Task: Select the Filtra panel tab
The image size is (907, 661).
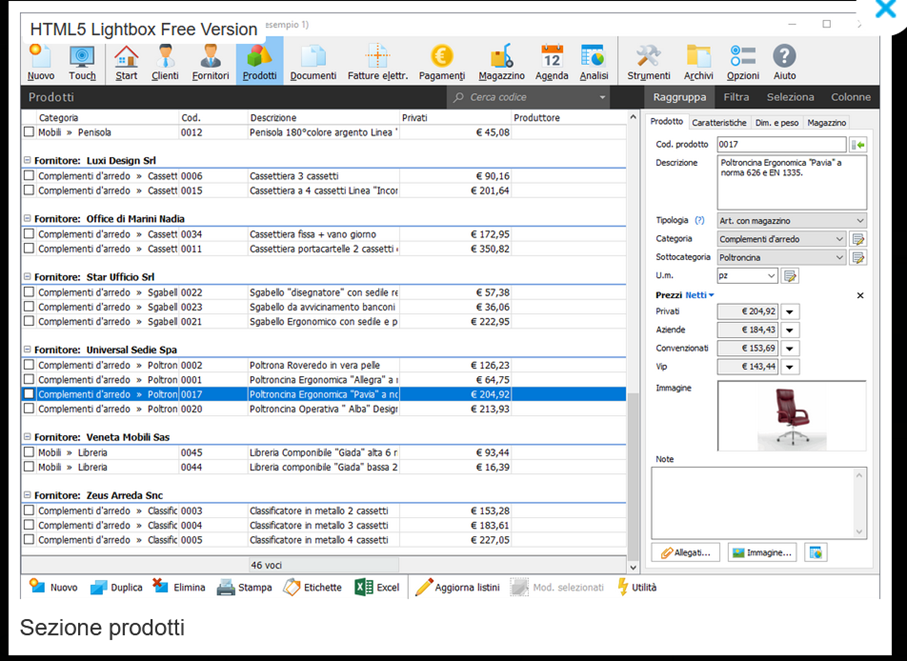Action: (x=736, y=97)
